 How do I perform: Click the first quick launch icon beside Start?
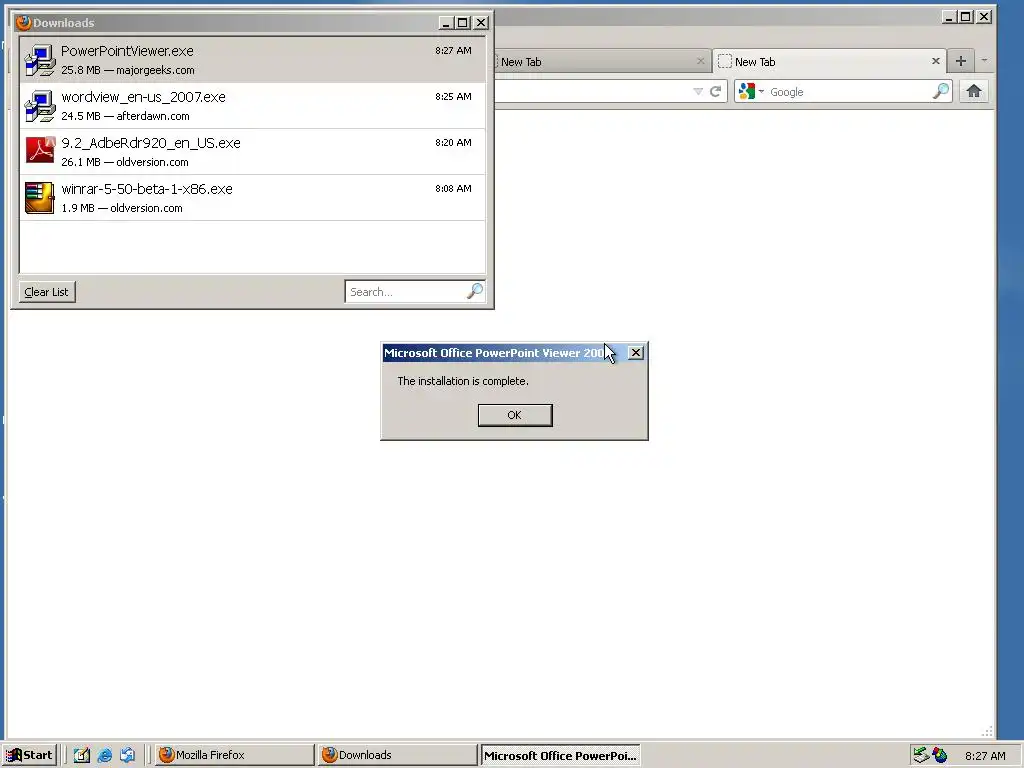click(x=82, y=755)
